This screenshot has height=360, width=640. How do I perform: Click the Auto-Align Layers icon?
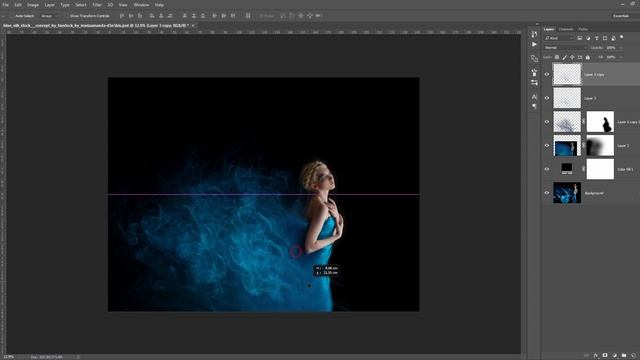pyautogui.click(x=248, y=16)
